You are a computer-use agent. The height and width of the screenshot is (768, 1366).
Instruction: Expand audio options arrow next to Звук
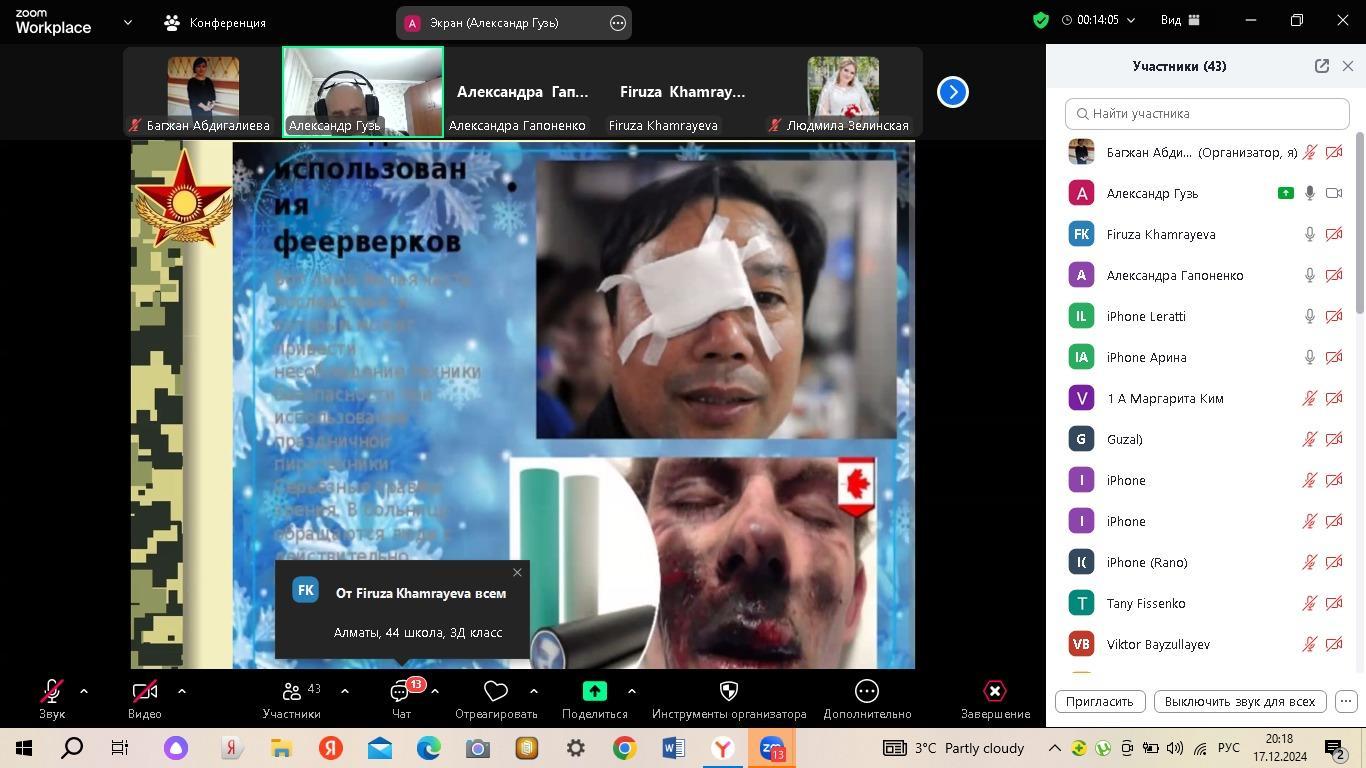[84, 691]
